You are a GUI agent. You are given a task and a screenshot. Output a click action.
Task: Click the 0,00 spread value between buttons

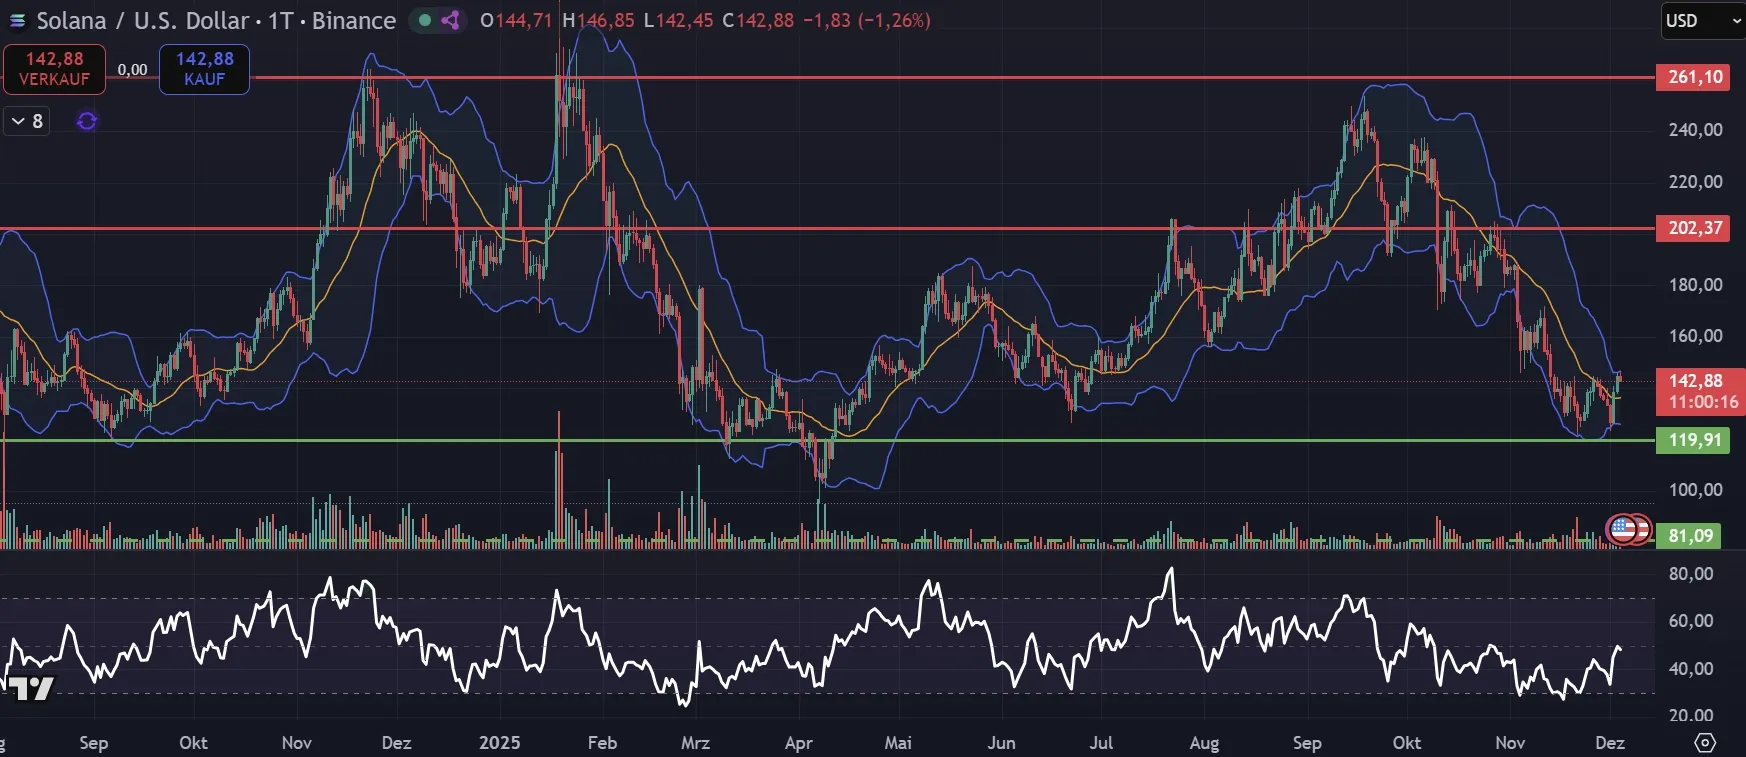132,69
